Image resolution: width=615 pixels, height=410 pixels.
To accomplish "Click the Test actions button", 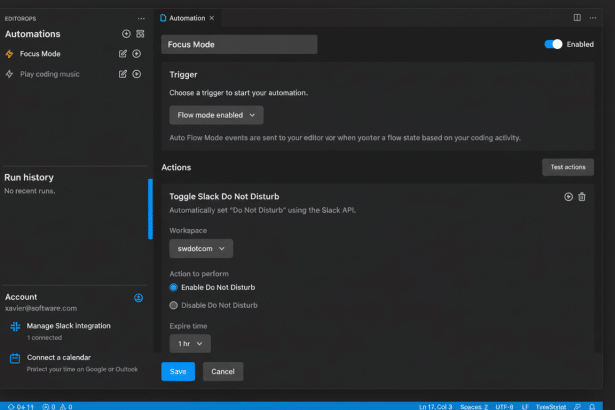I will tap(568, 167).
